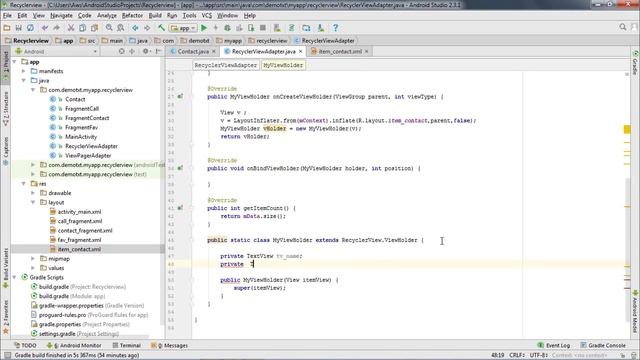Open the File menu
Viewport: 640px width, 360px height.
[x=7, y=16]
